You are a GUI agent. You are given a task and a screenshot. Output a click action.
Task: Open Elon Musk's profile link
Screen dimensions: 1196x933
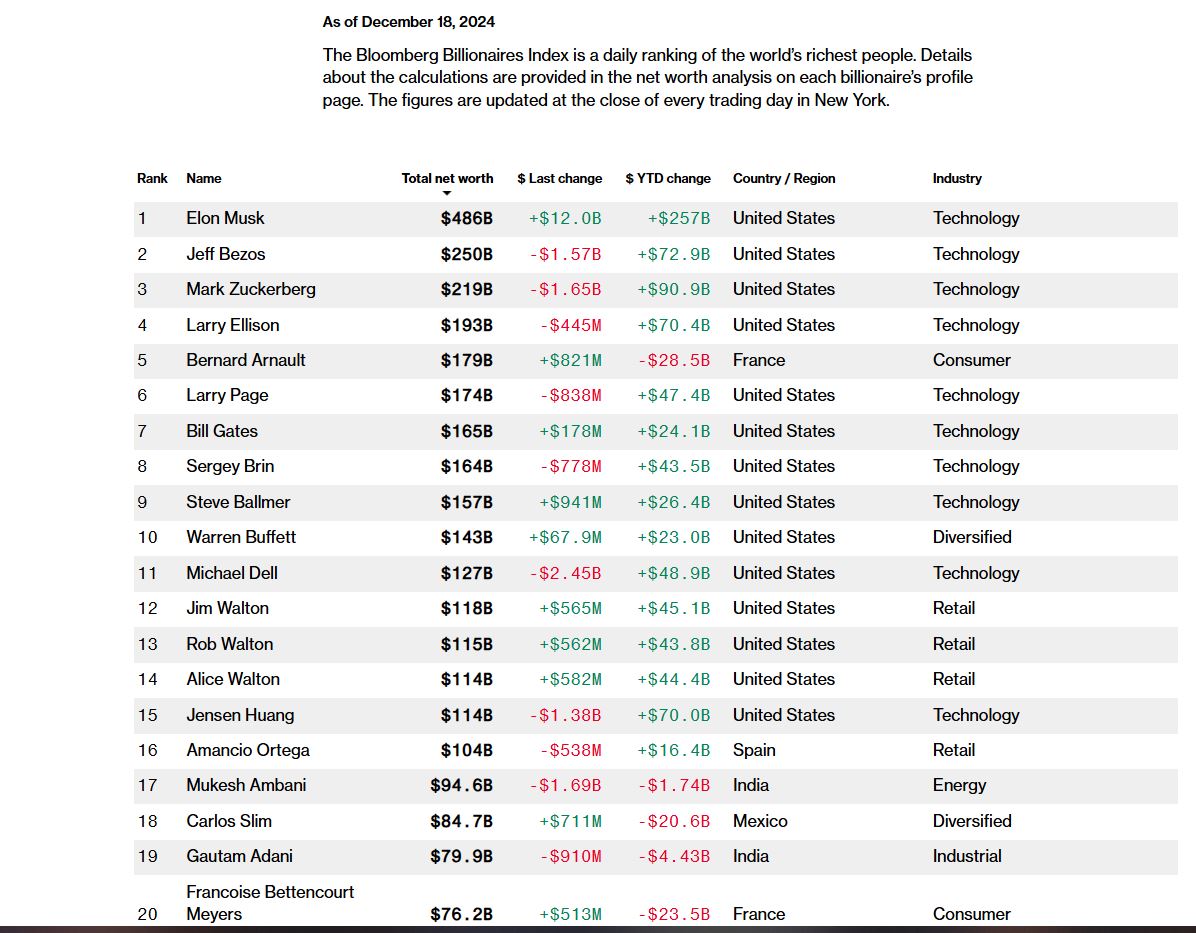click(225, 218)
